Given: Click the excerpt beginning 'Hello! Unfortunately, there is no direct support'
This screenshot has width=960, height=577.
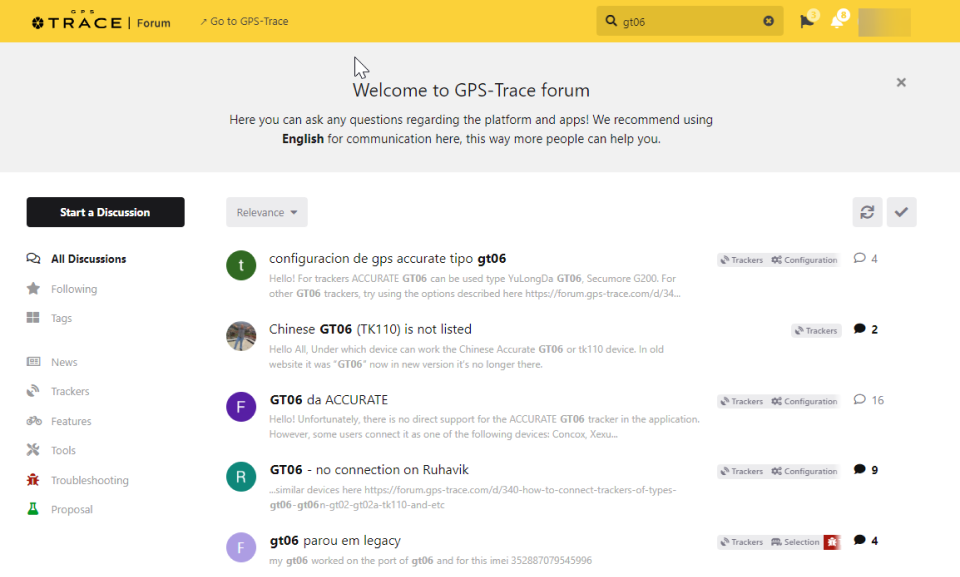Looking at the screenshot, I should 484,427.
